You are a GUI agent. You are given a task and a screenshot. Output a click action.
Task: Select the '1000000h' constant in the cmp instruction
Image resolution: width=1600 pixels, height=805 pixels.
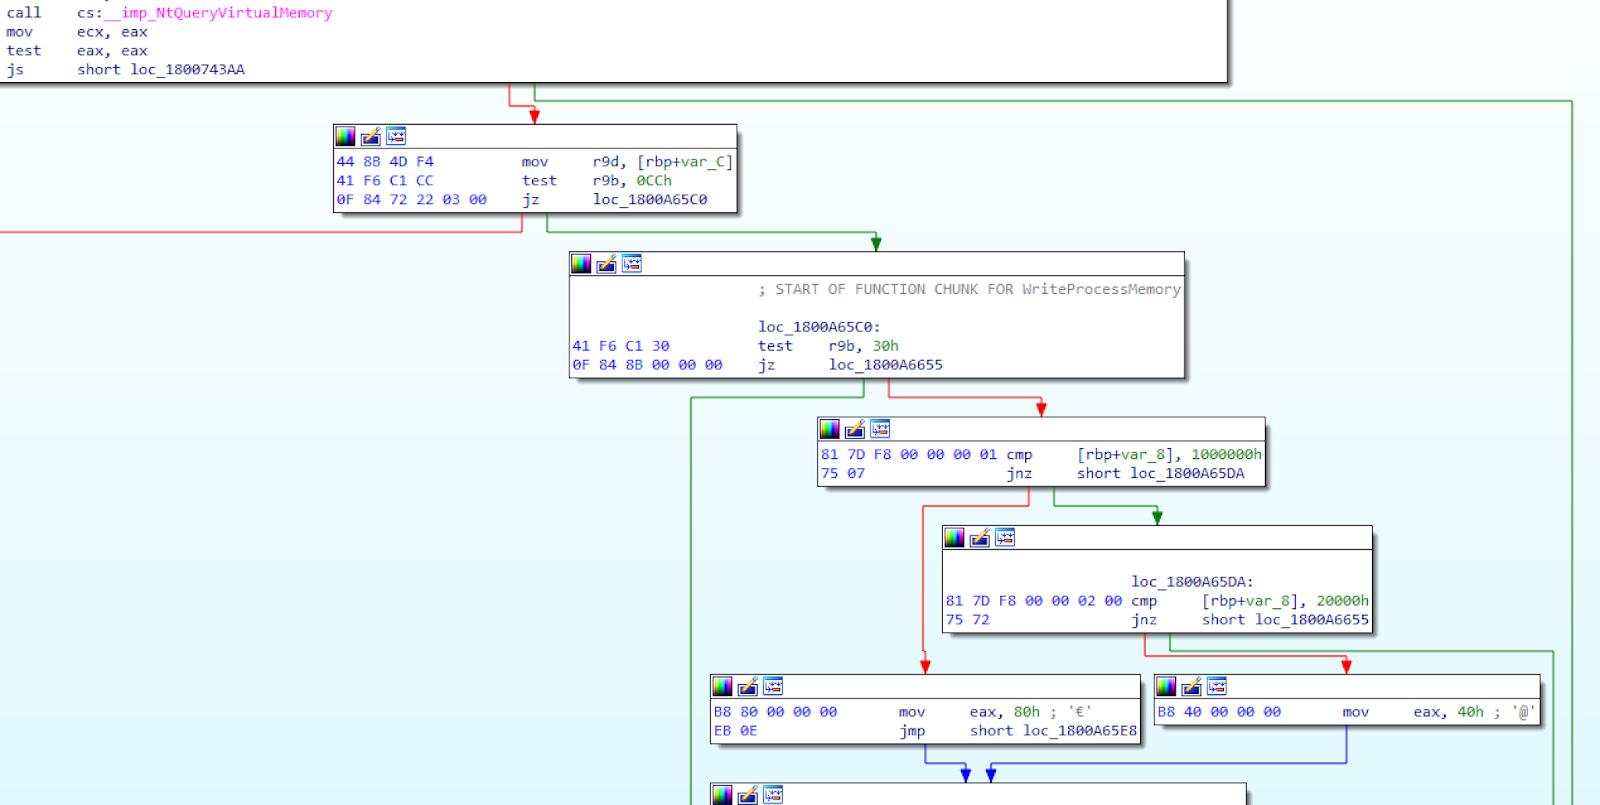(1226, 455)
